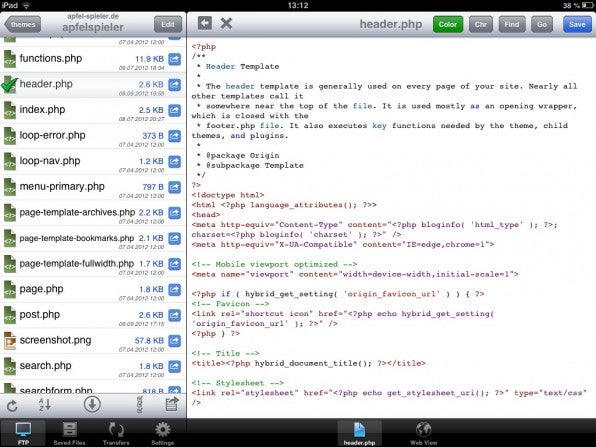
Task: Tap the Edit button in file list
Action: tap(168, 25)
